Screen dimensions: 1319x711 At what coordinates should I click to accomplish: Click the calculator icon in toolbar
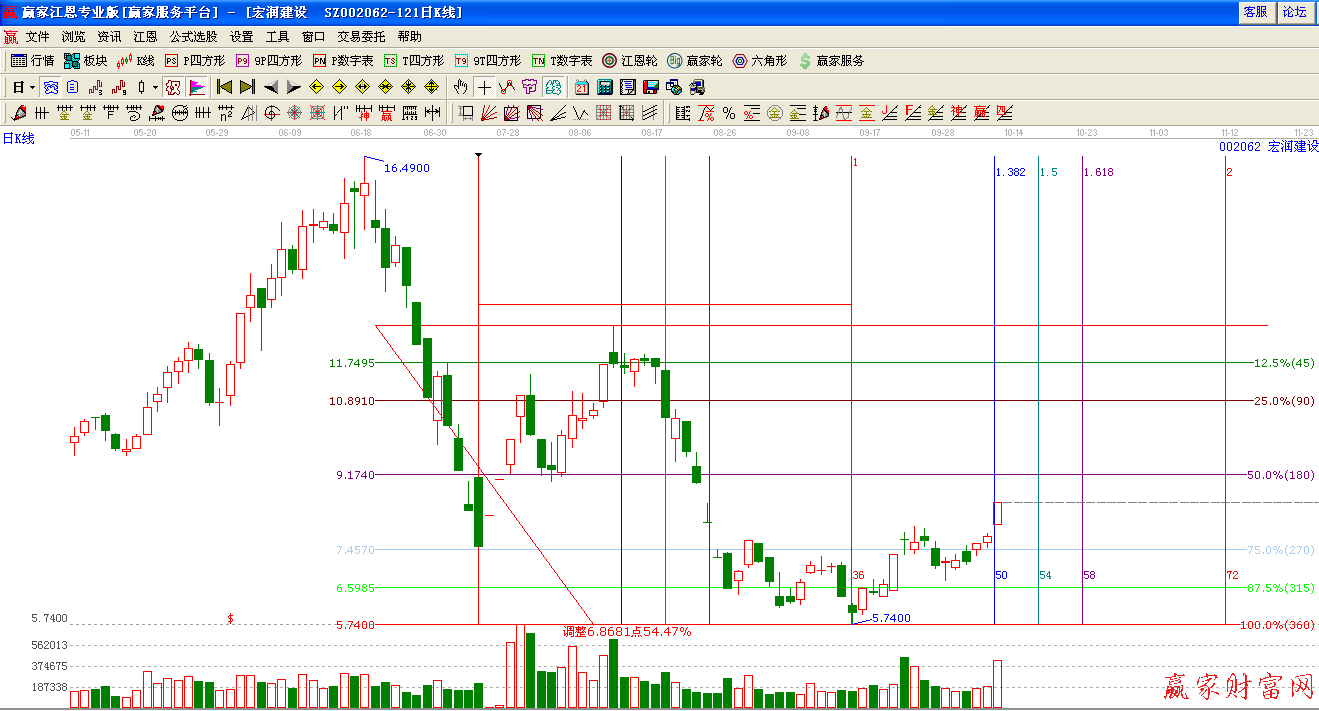(x=604, y=87)
